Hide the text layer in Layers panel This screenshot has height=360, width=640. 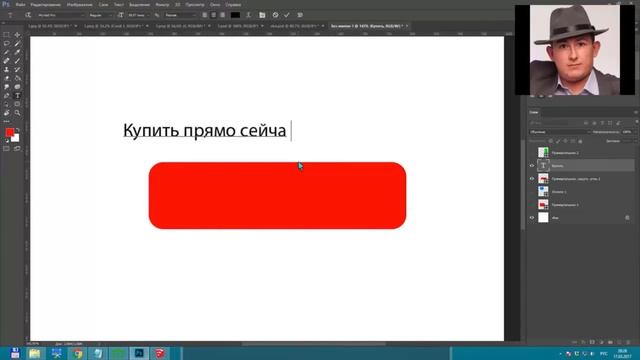532,166
